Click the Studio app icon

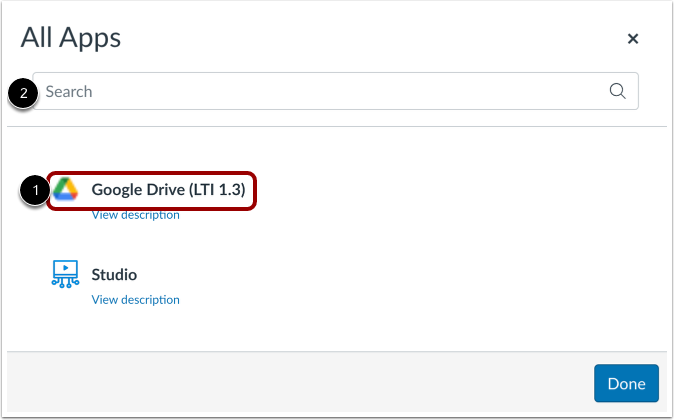65,274
